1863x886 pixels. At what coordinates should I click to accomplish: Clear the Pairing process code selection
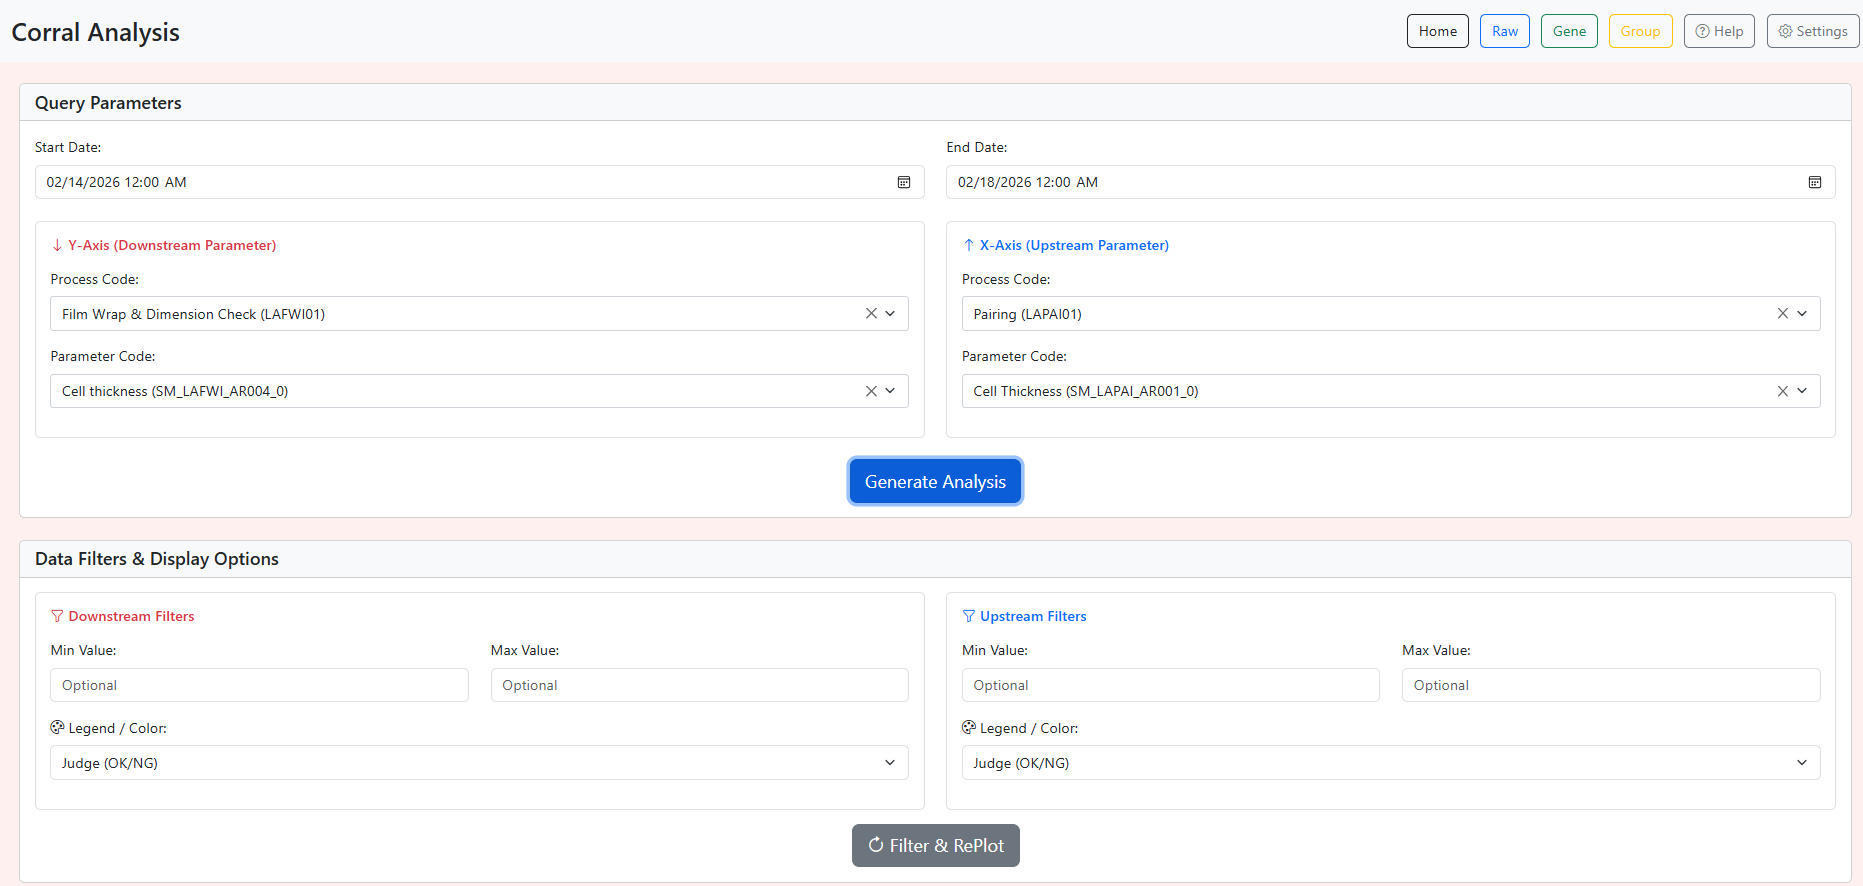(x=1782, y=314)
